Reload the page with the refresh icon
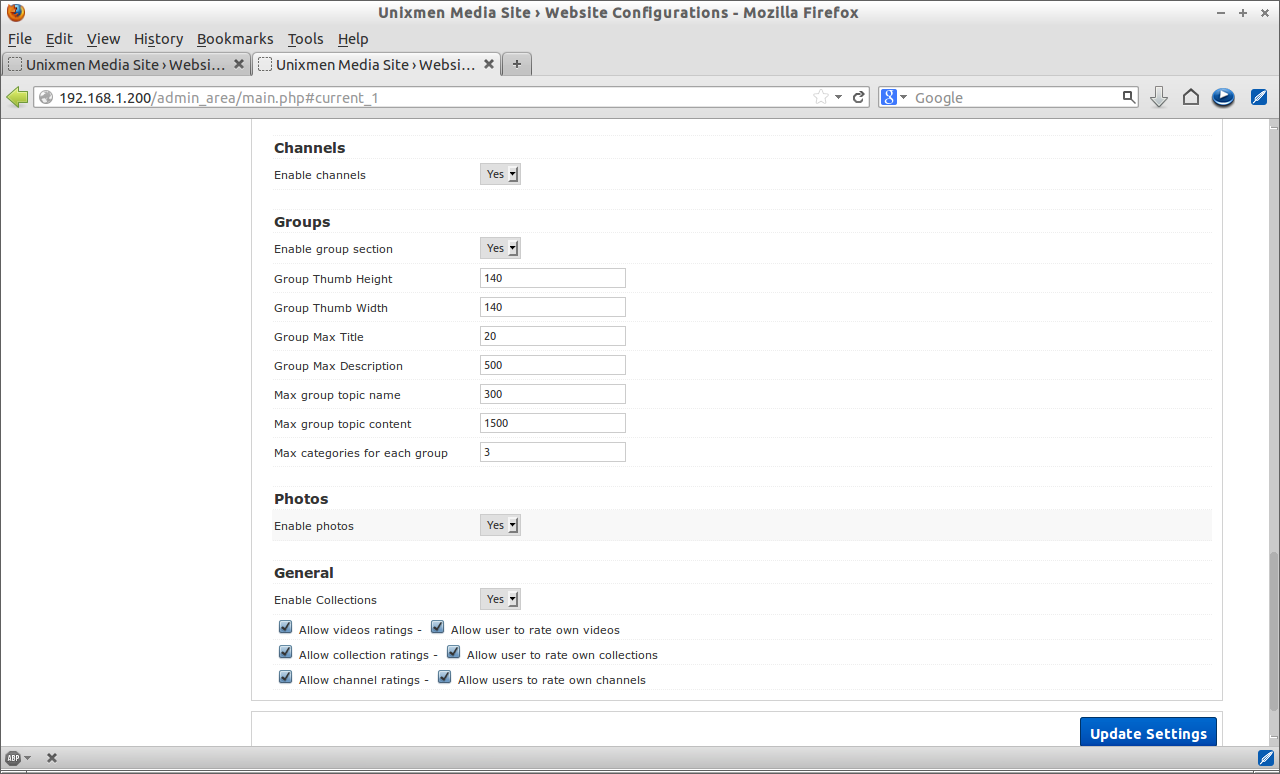The image size is (1280, 774). (859, 97)
